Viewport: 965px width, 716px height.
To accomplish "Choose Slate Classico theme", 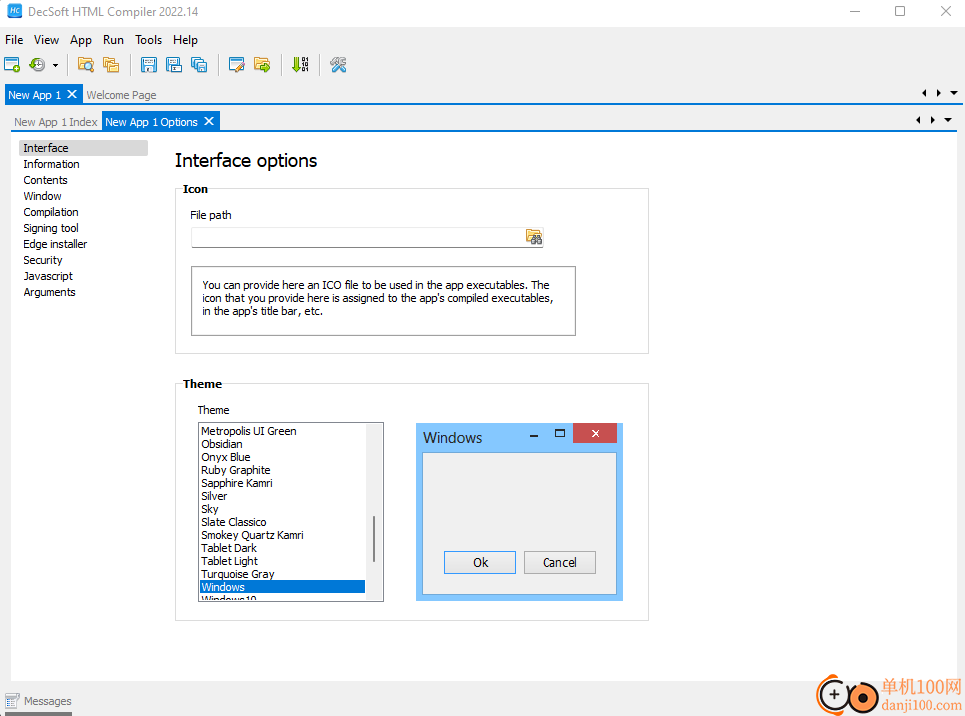I will click(282, 521).
